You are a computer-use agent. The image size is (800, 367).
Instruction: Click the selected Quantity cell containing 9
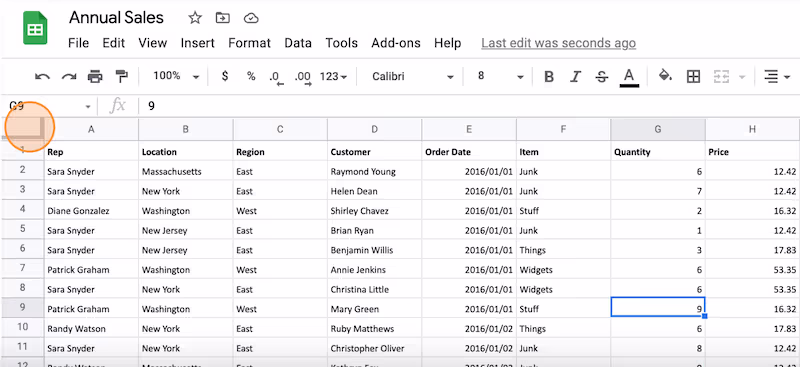tap(658, 307)
